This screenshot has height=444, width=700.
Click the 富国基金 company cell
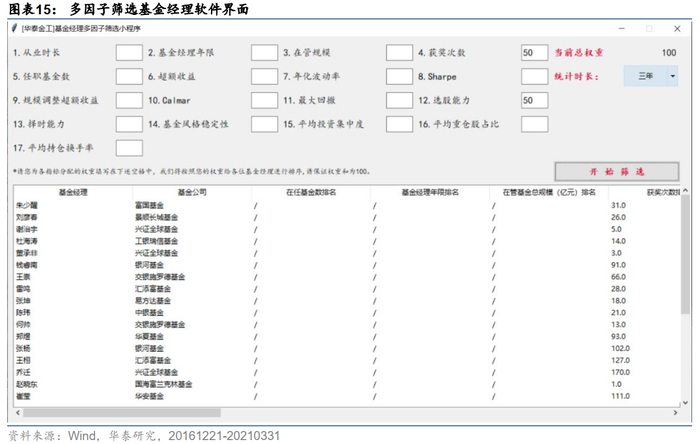coord(150,205)
